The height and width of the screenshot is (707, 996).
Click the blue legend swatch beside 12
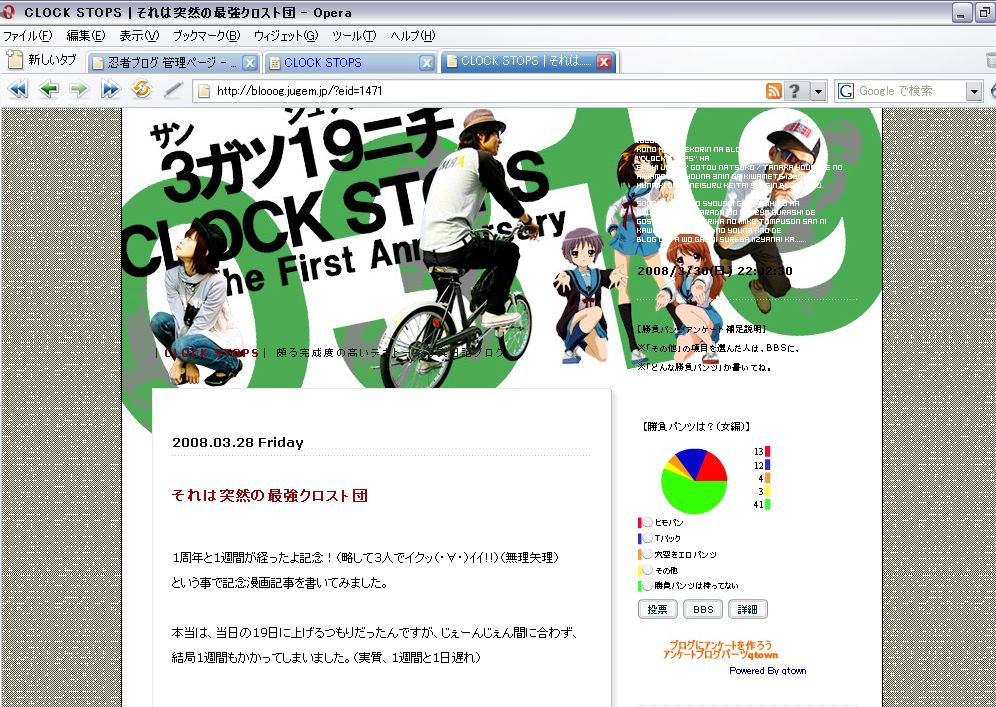pos(767,465)
